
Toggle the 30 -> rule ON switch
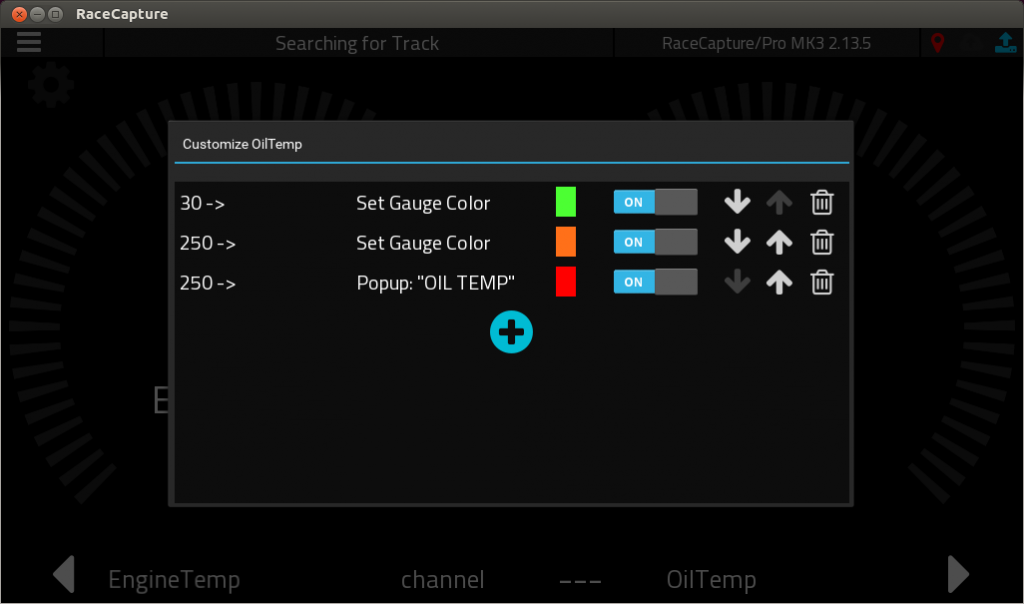[x=656, y=202]
